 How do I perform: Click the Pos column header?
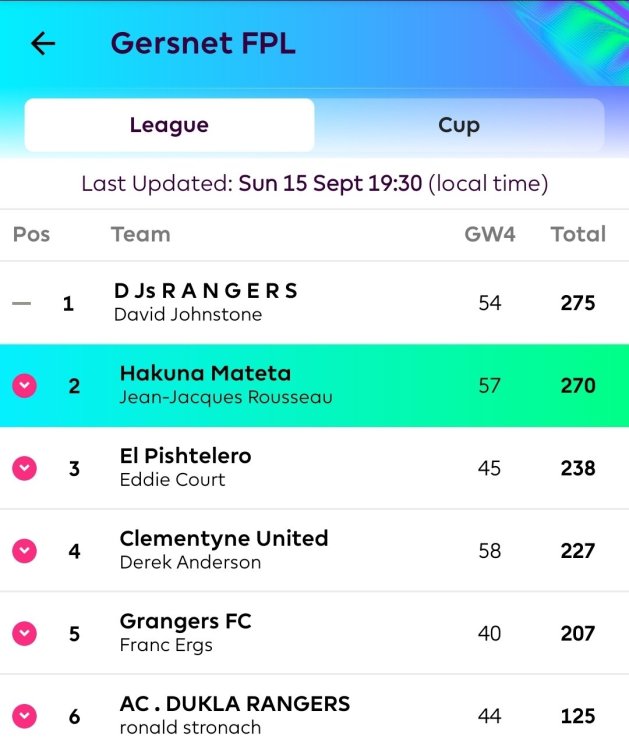[32, 234]
